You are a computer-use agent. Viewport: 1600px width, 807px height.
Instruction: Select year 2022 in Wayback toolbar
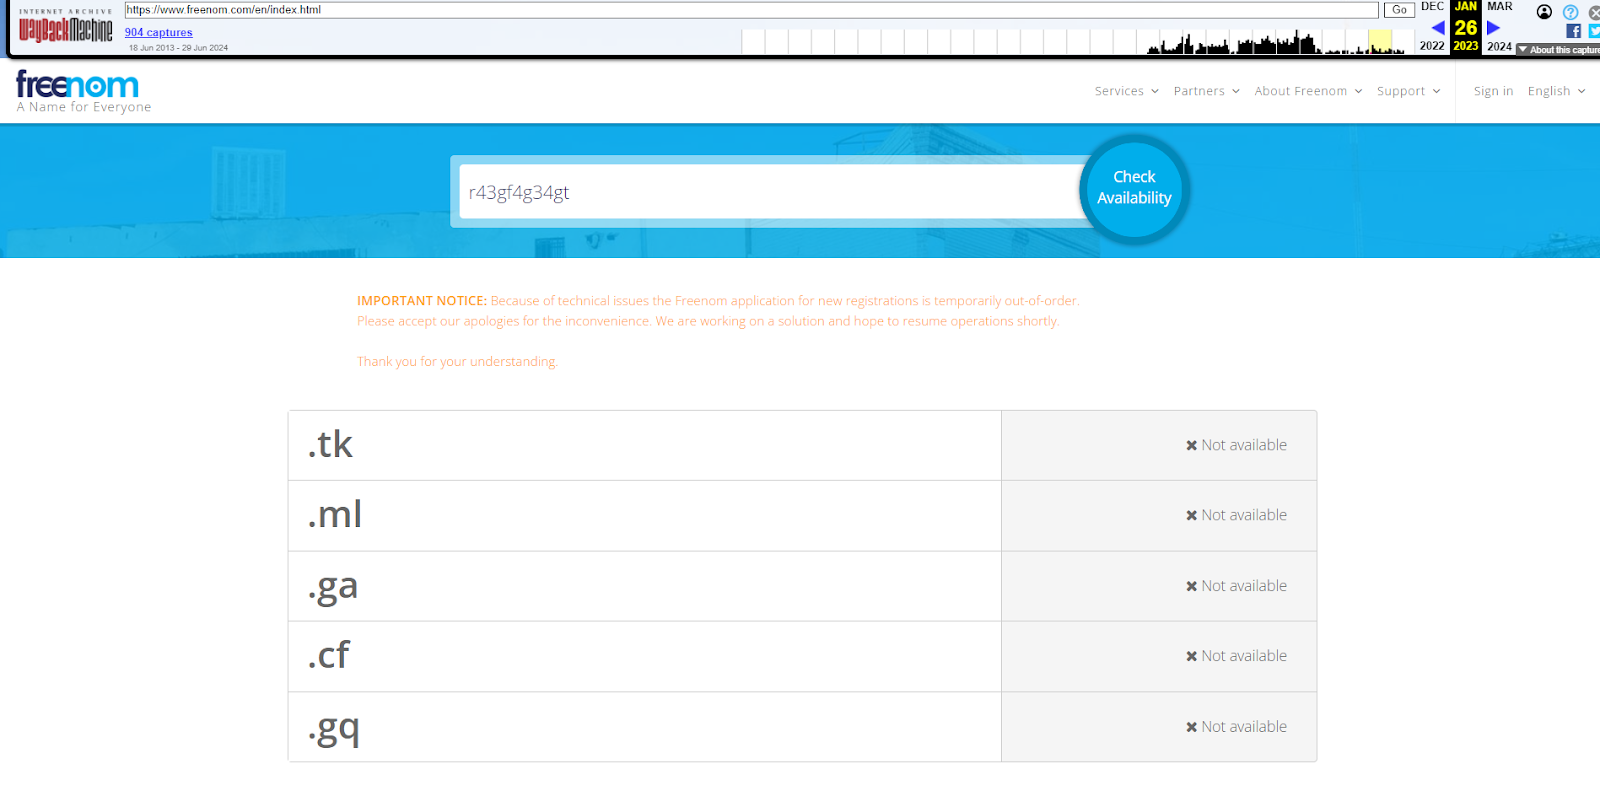(x=1432, y=46)
